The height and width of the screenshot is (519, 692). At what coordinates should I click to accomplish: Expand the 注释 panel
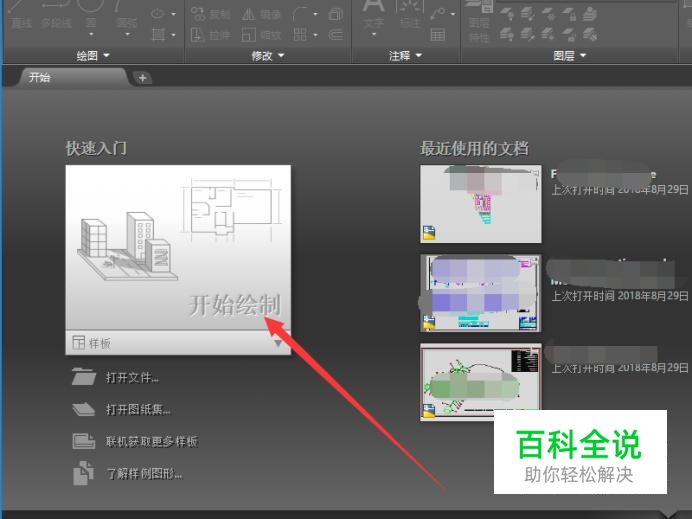[405, 56]
